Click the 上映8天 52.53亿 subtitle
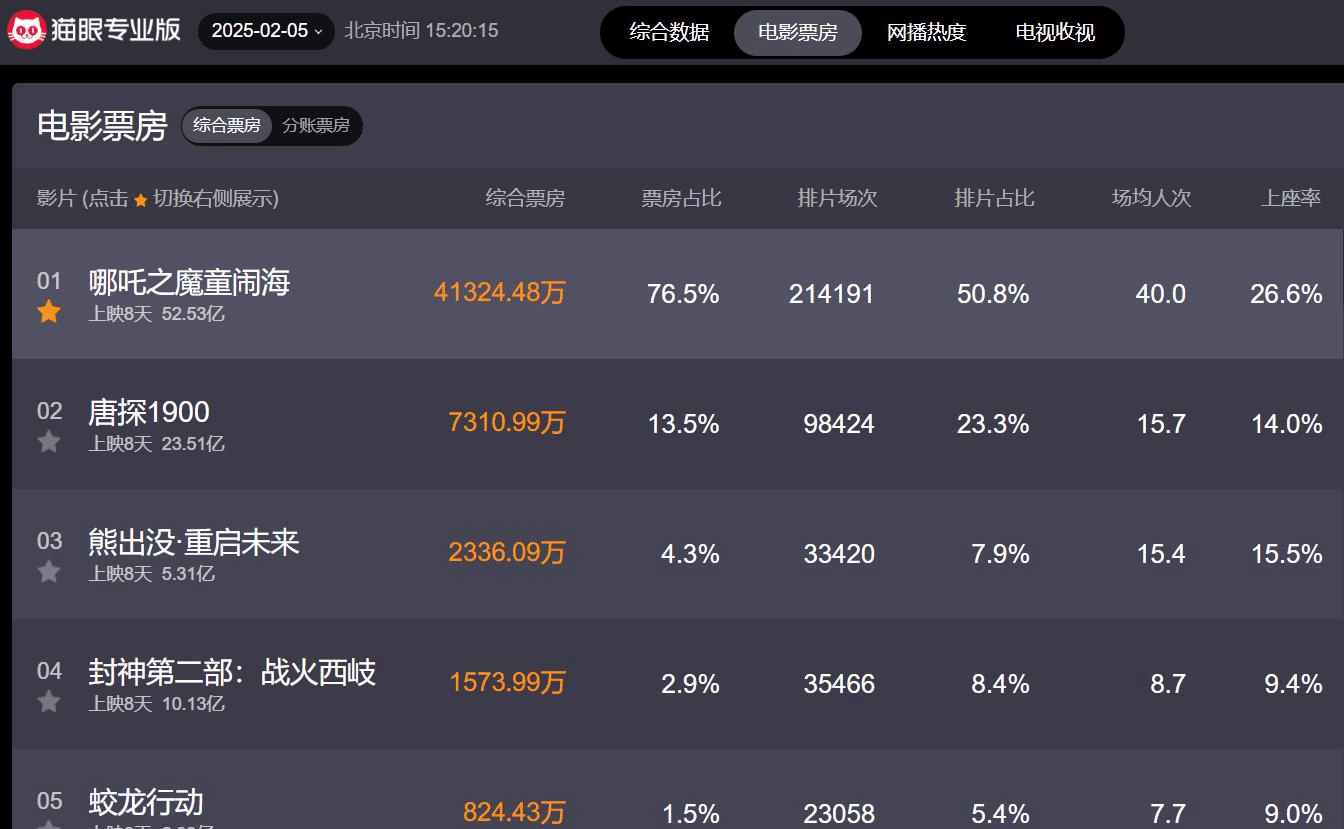Screen dimensions: 1344x829 click(x=157, y=314)
